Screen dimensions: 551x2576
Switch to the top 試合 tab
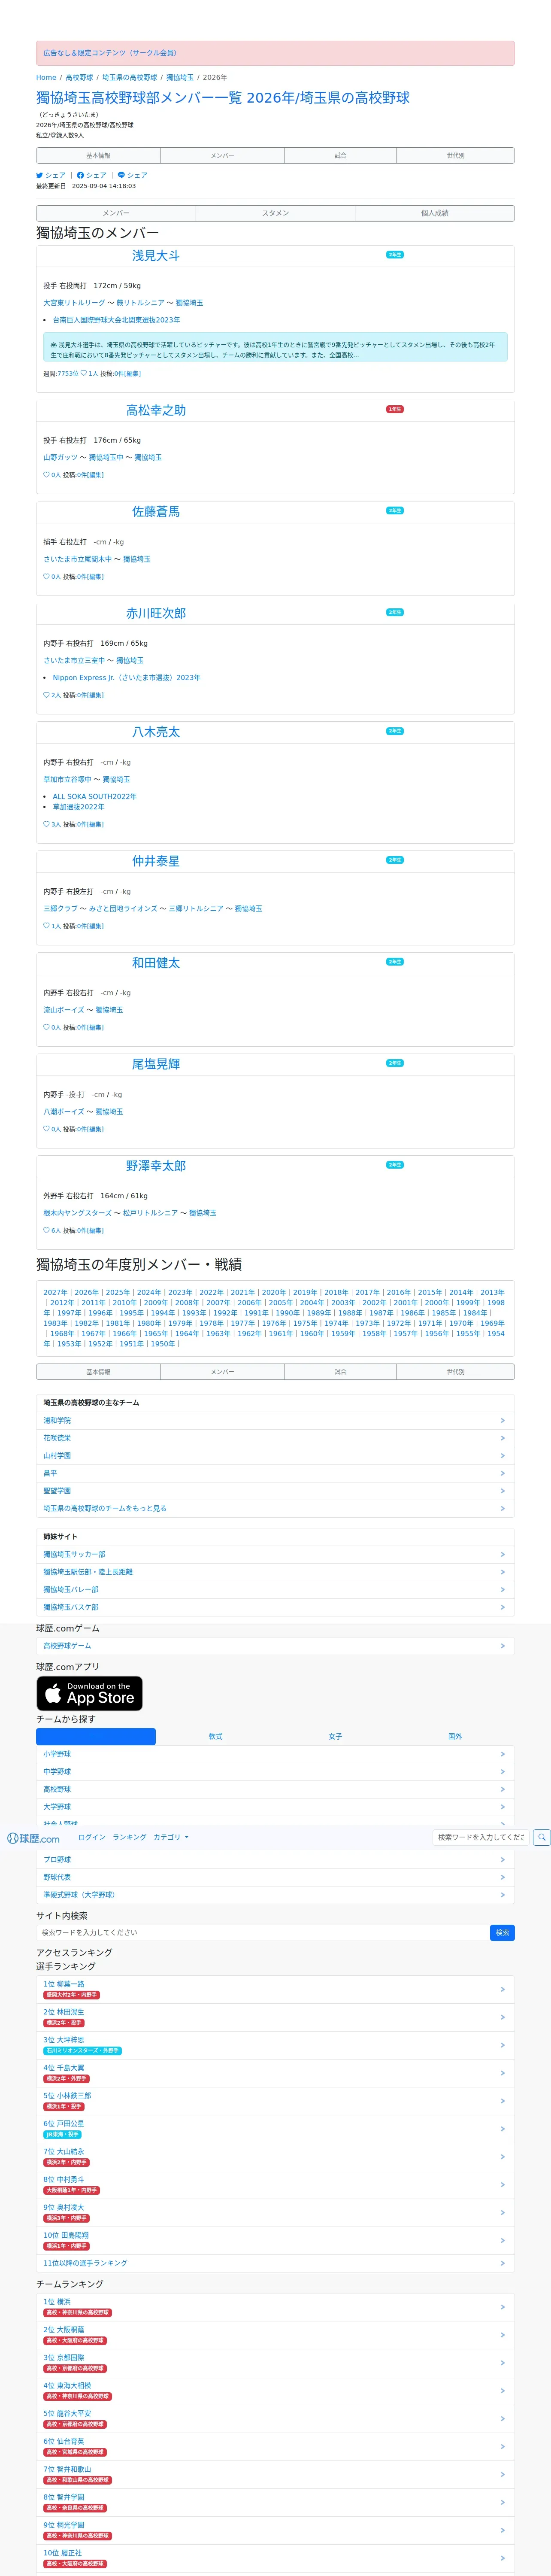click(340, 155)
